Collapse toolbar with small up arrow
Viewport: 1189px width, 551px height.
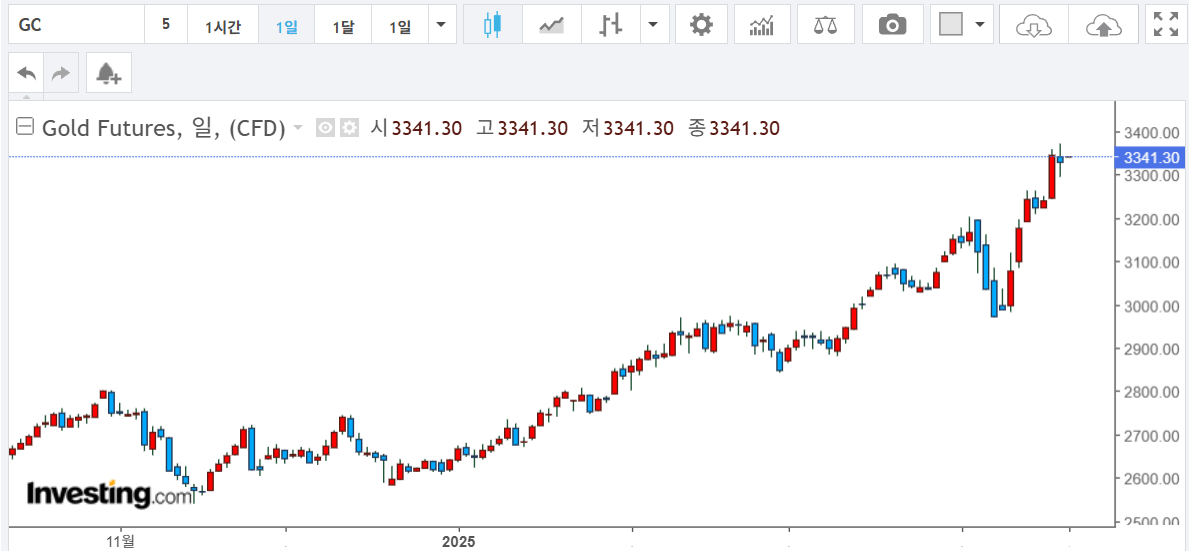point(27,96)
